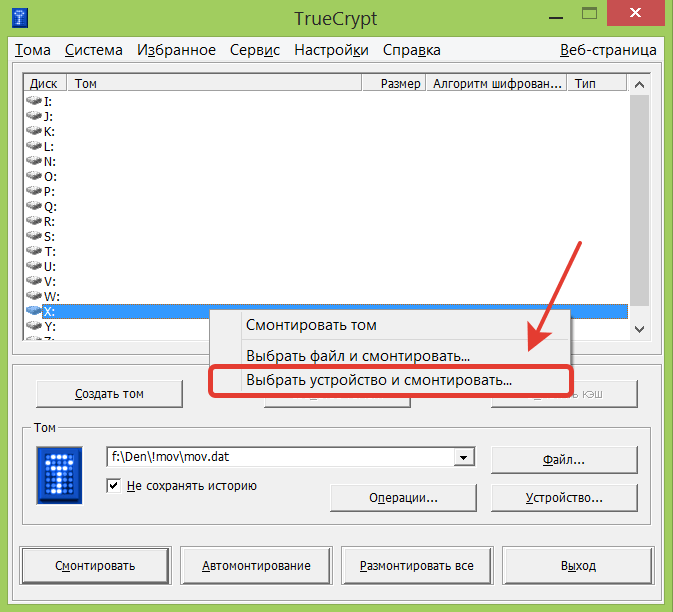Choose 'Выбрать файл и смонтировать...' context item
Viewport: 673px width, 612px height.
357,355
